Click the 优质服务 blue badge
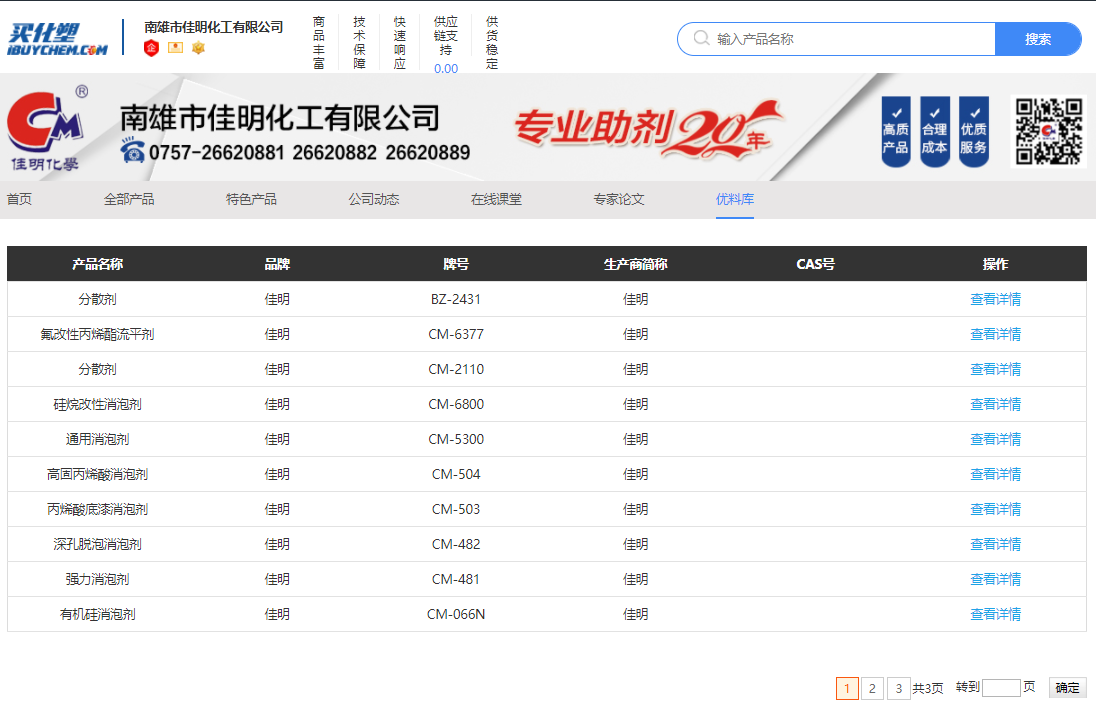This screenshot has height=712, width=1096. tap(974, 131)
